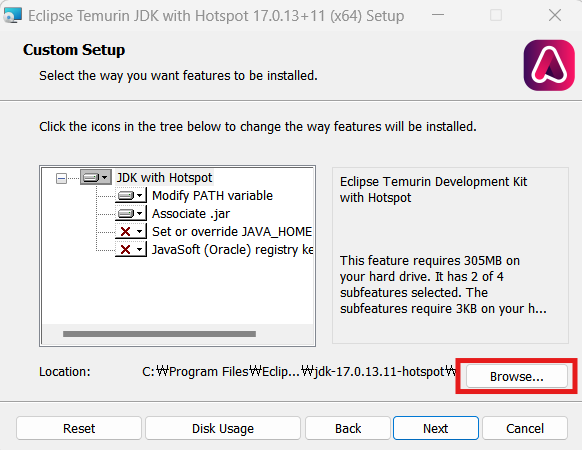This screenshot has height=450, width=582.
Task: Select the JavaSoft (Oracle) registry keys item
Action: click(x=232, y=250)
